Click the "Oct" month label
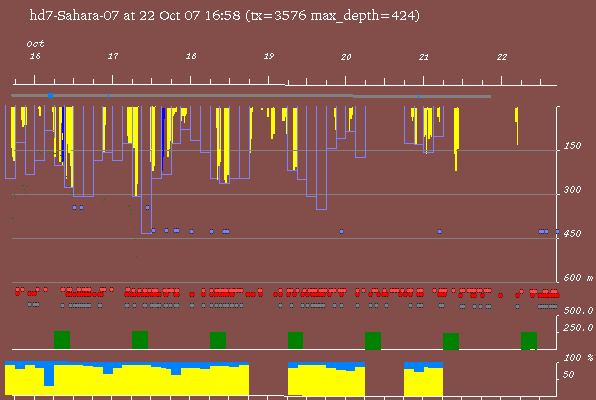This screenshot has height=400, width=596. pyautogui.click(x=35, y=44)
